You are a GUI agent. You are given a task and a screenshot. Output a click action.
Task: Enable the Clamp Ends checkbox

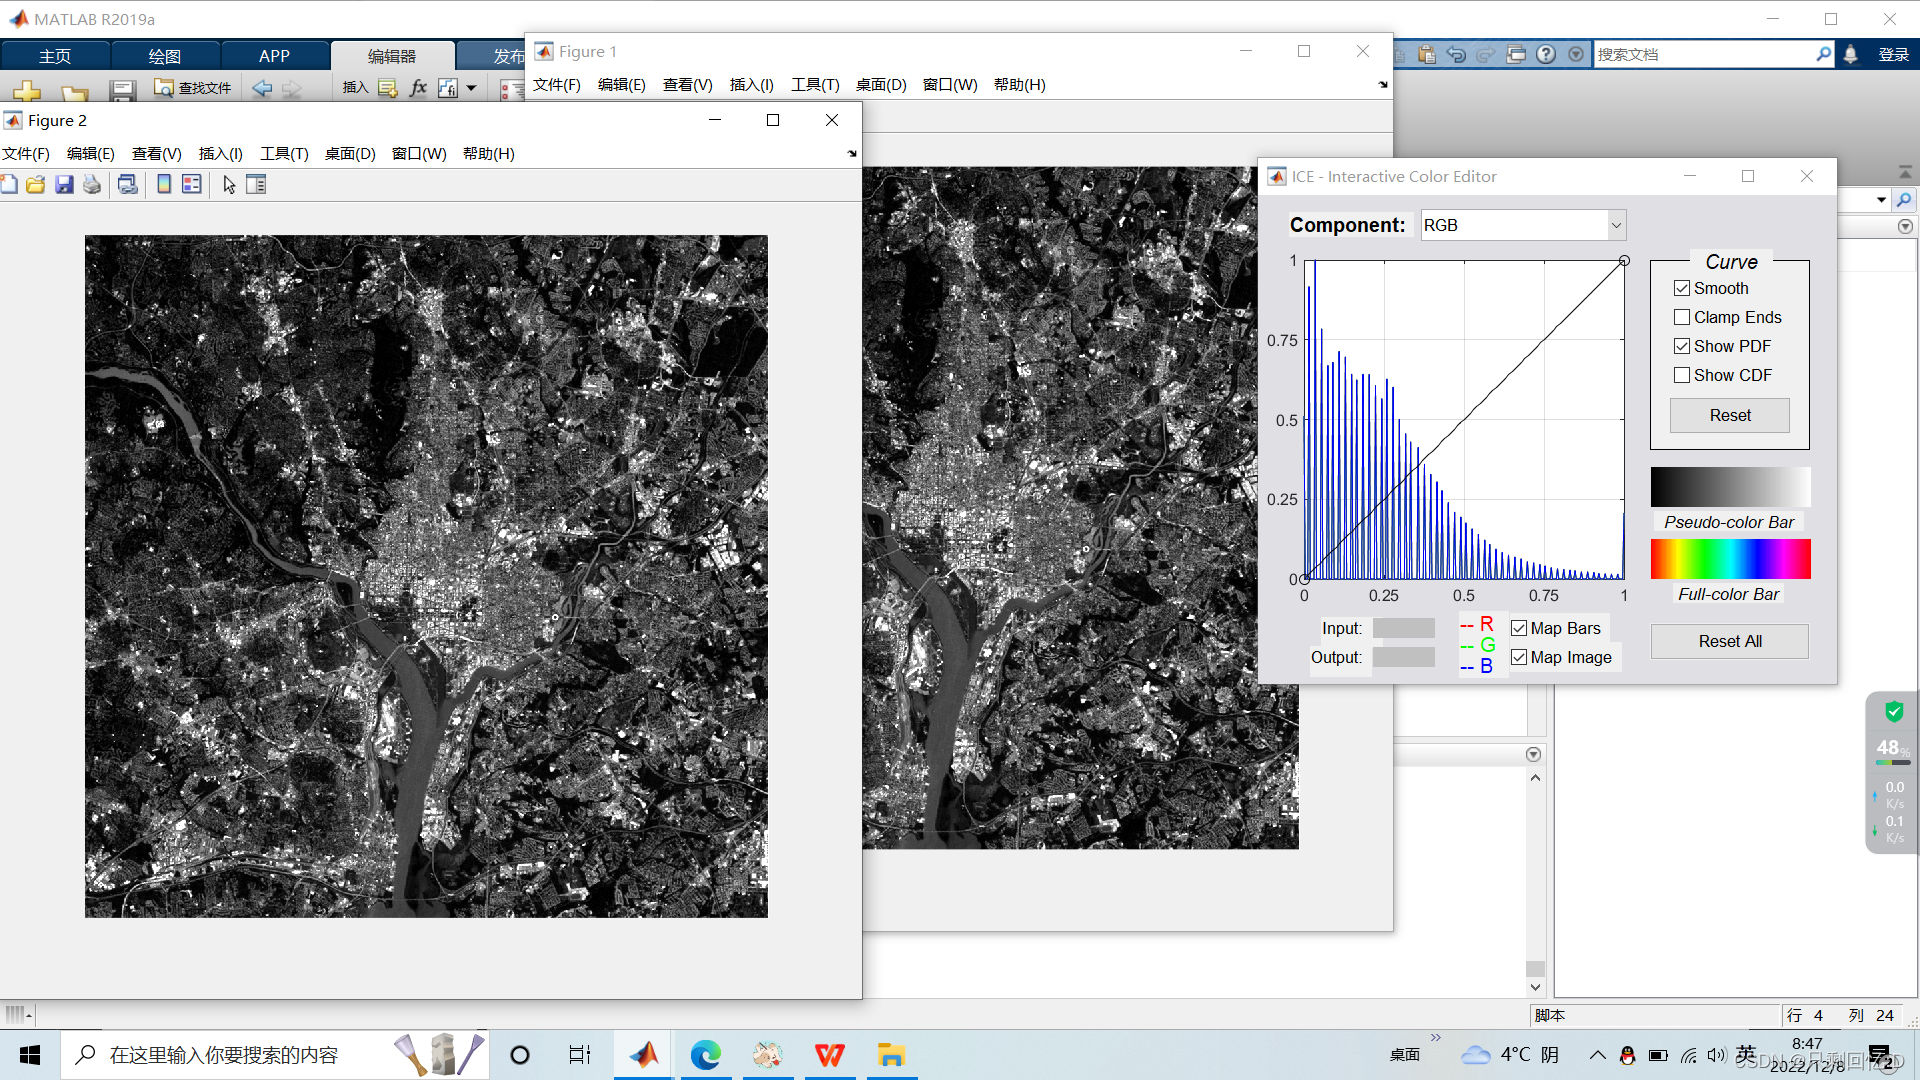1682,318
